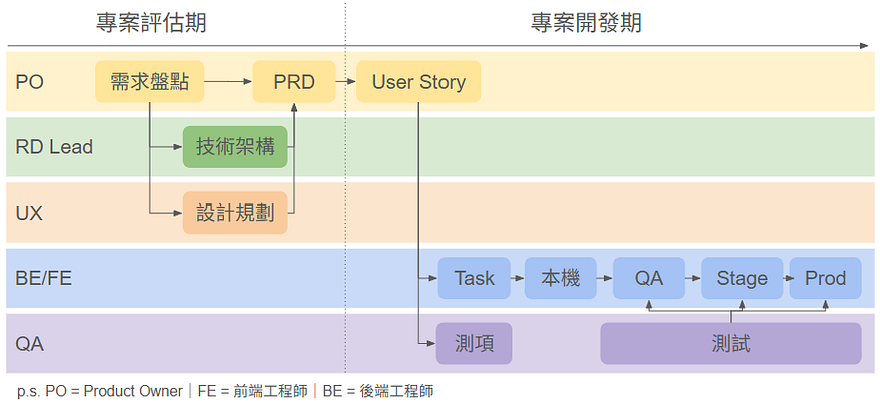This screenshot has height=408, width=880.
Task: Click the User Story box
Action: 419,81
